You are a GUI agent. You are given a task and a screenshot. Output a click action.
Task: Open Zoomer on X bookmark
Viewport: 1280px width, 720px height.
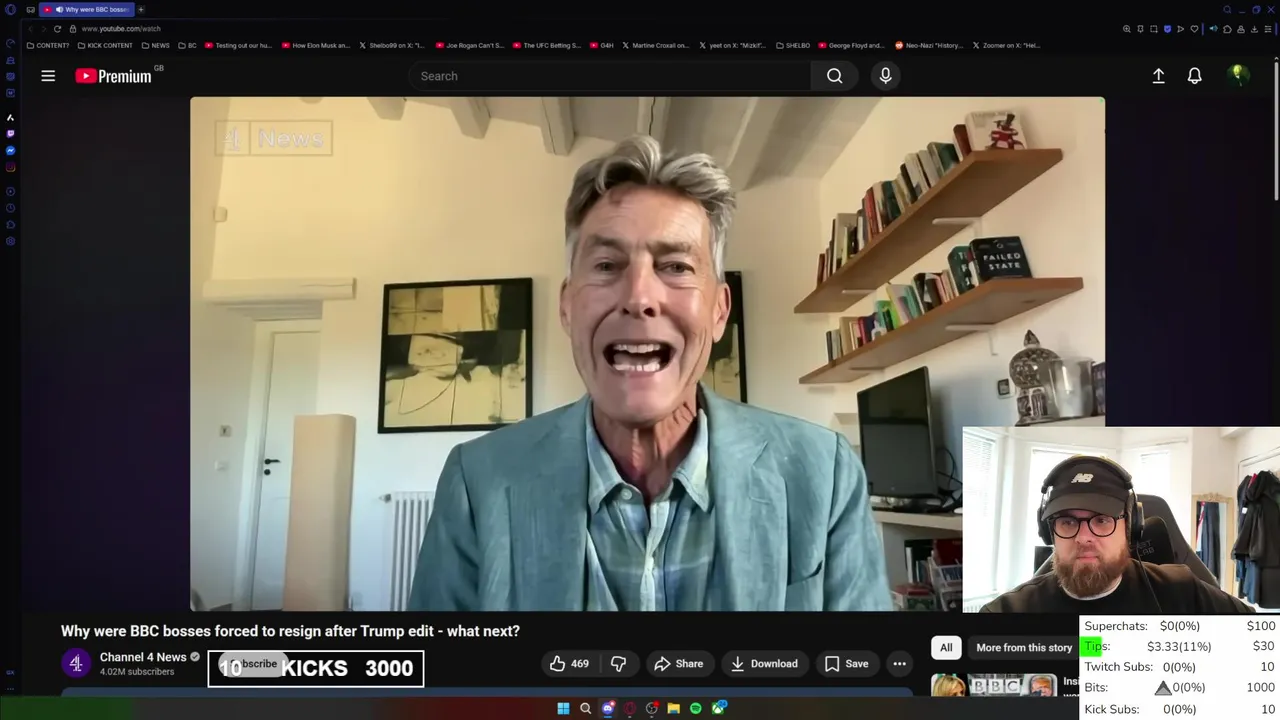pyautogui.click(x=1007, y=45)
